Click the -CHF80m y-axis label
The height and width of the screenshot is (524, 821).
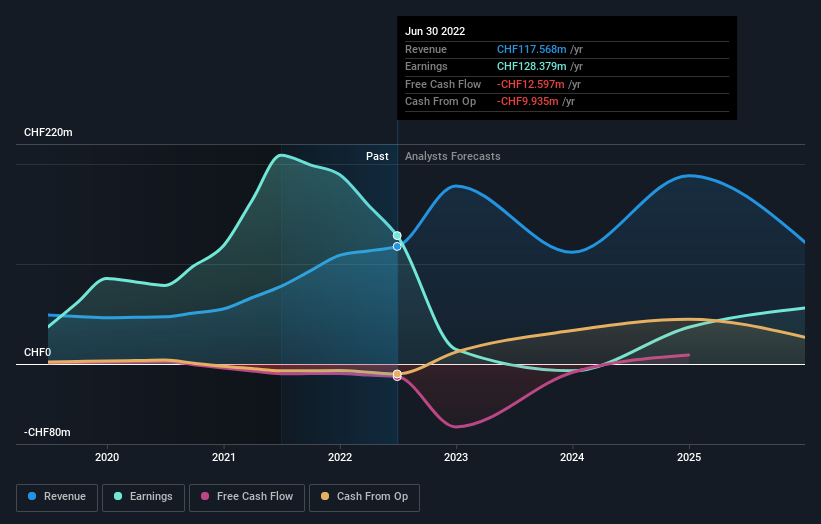[x=47, y=432]
